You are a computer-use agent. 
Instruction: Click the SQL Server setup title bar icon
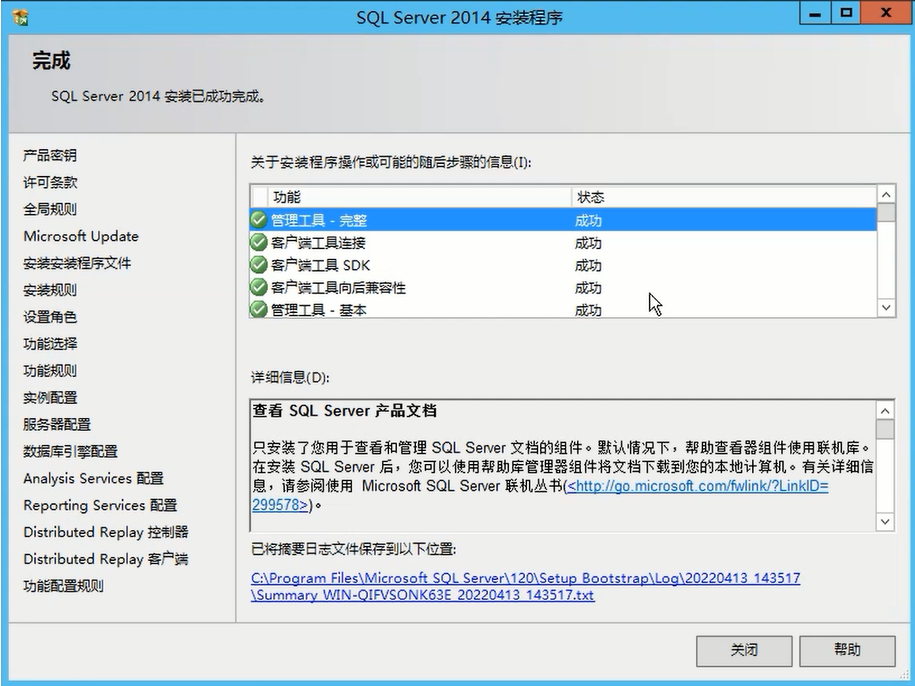20,17
